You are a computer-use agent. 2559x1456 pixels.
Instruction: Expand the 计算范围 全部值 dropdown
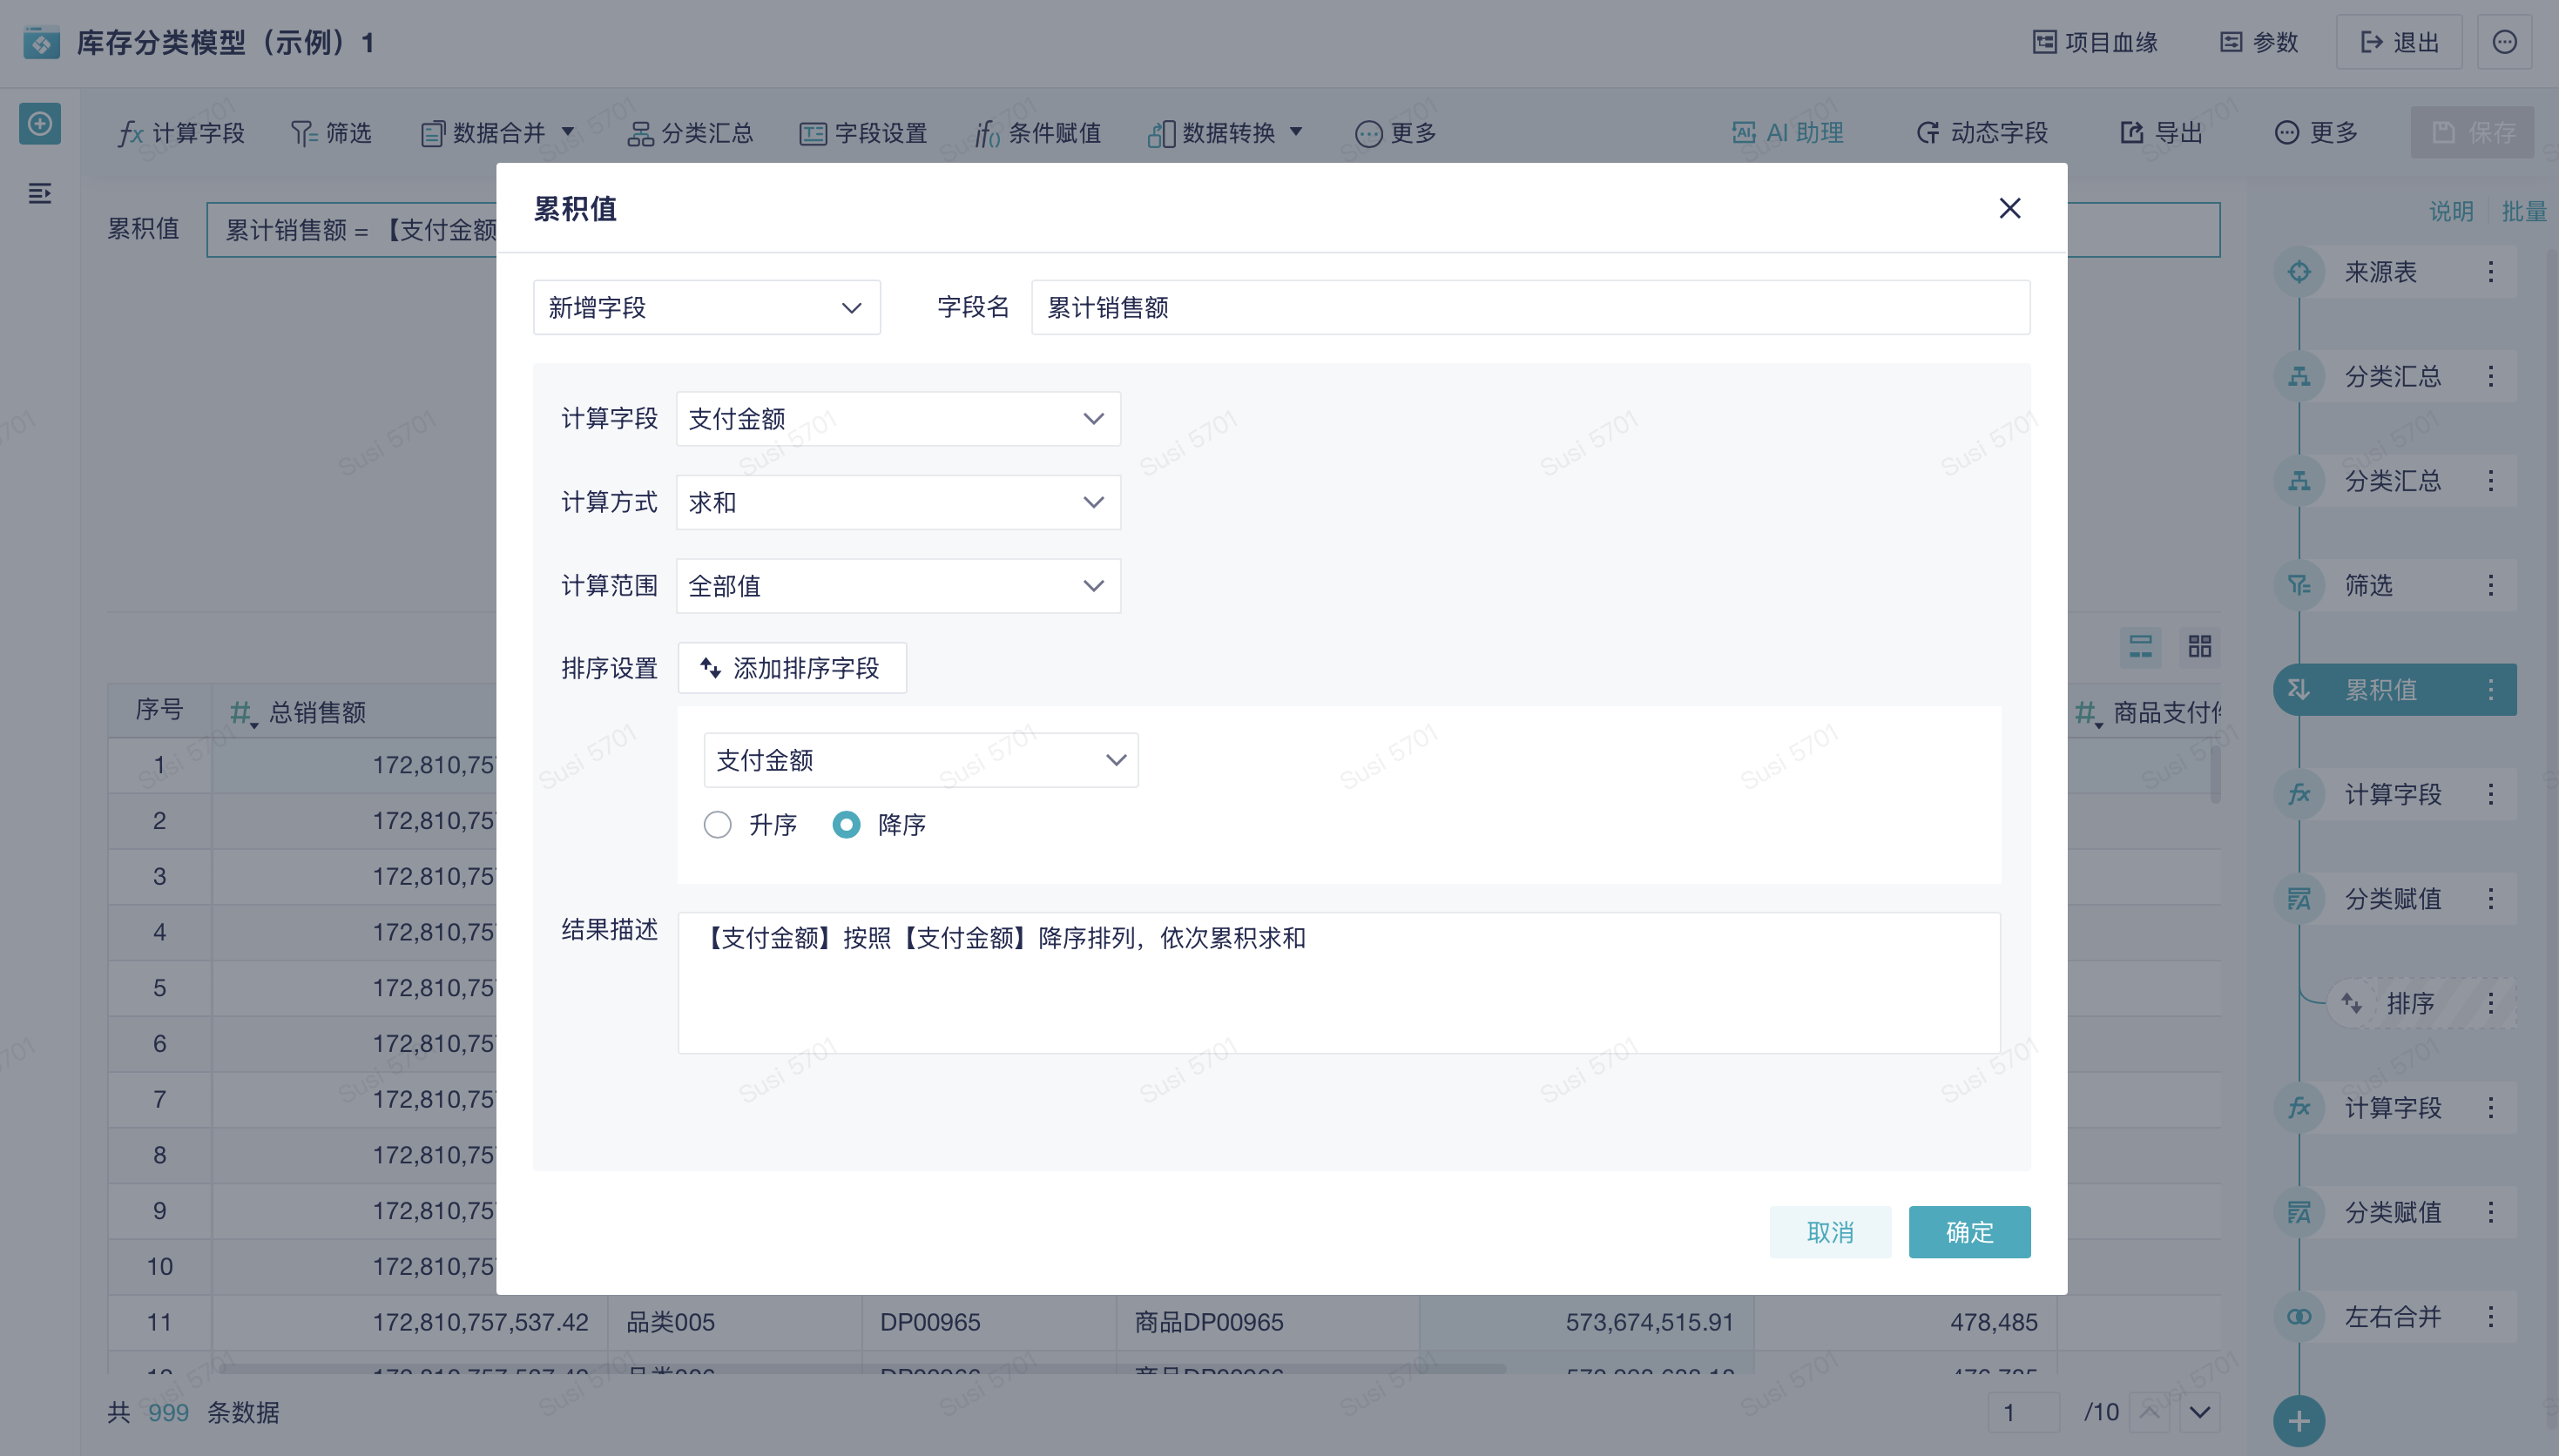897,586
